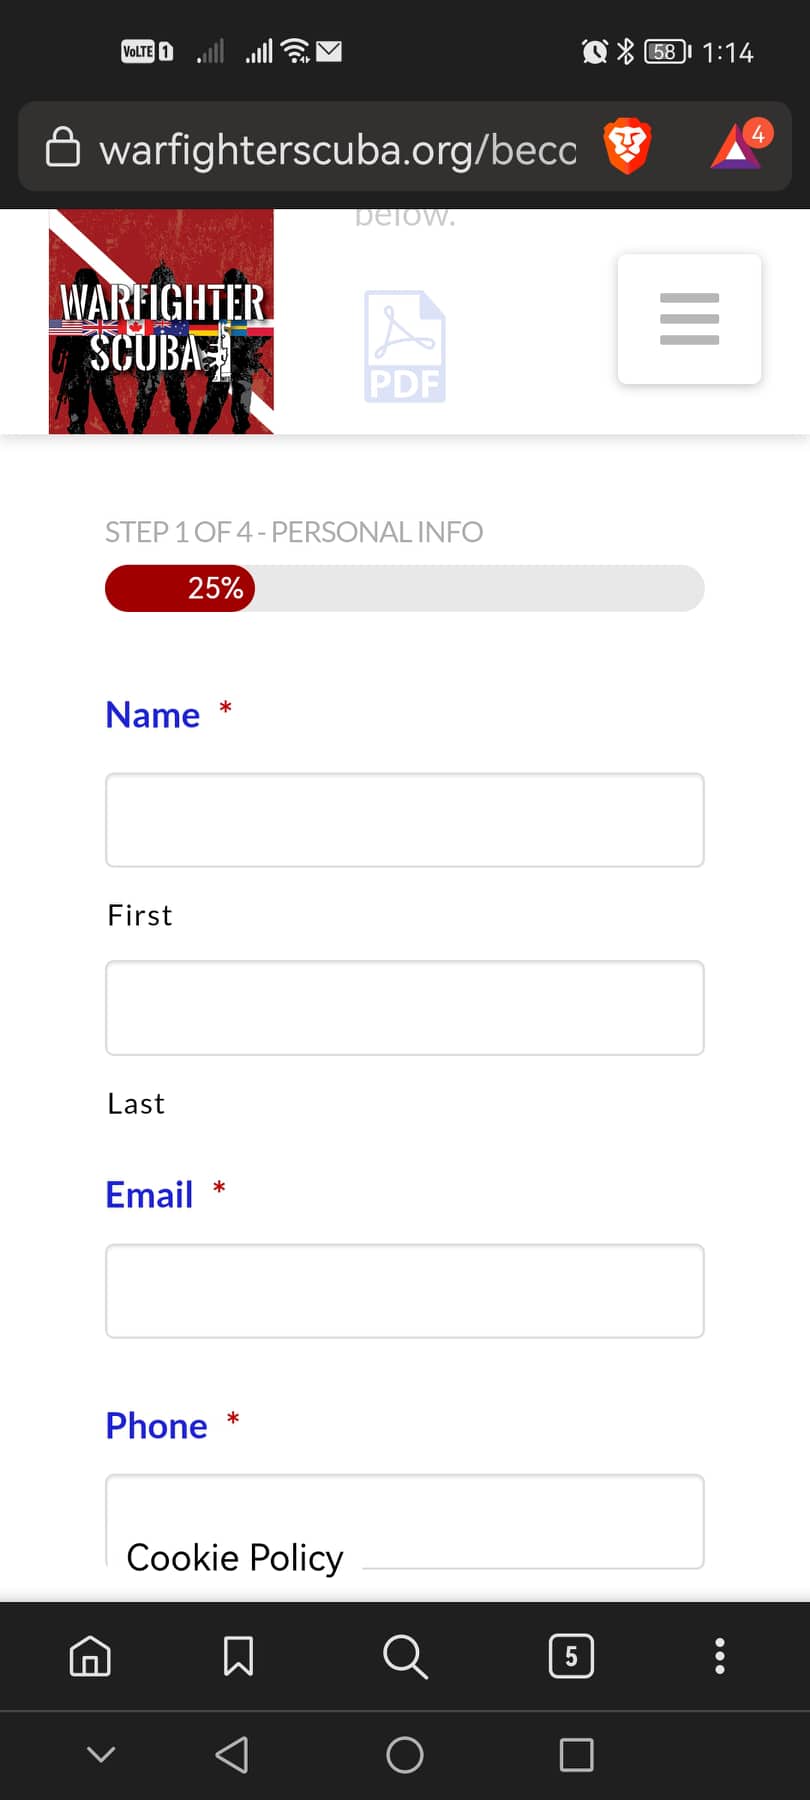
Task: Focus the Last name input field
Action: coord(405,1008)
